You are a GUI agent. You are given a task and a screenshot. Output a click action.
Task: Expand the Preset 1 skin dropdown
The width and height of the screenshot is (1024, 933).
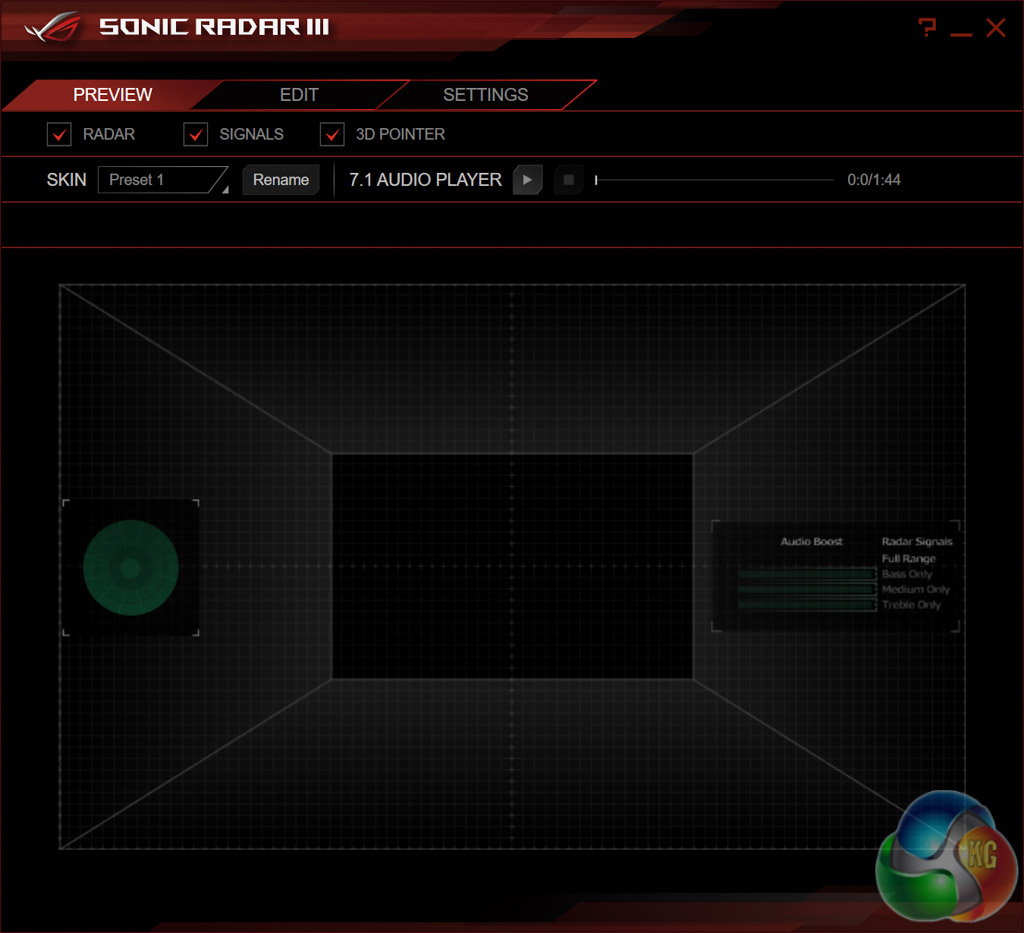point(163,180)
